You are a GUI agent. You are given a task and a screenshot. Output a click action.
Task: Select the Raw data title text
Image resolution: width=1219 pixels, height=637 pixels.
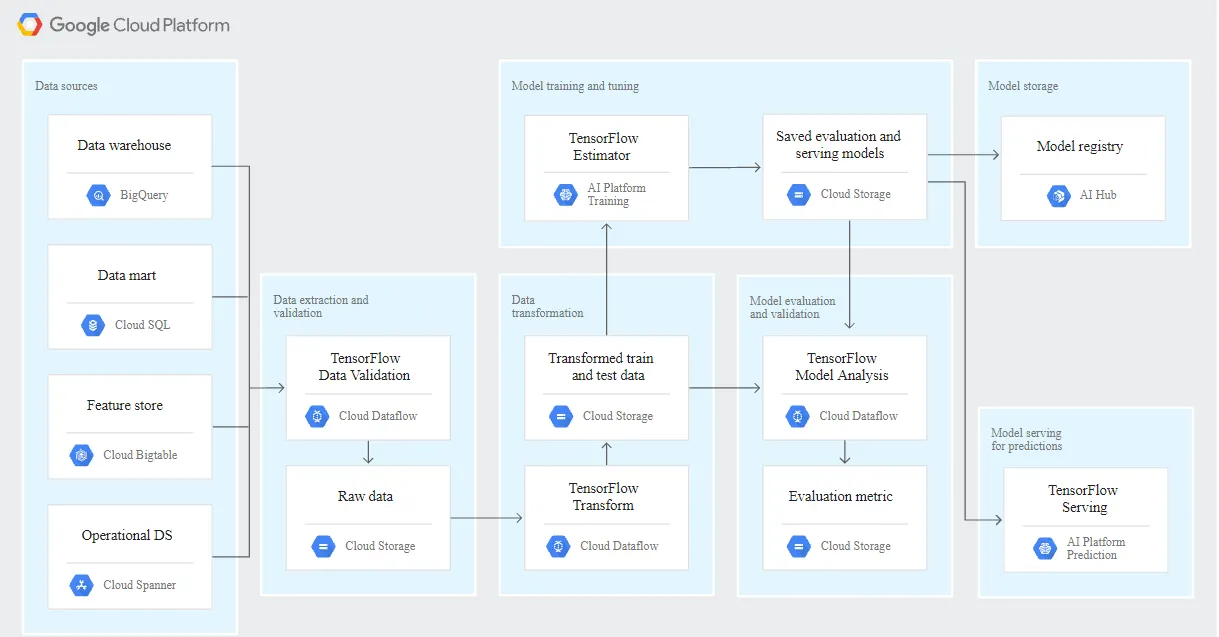click(x=365, y=497)
